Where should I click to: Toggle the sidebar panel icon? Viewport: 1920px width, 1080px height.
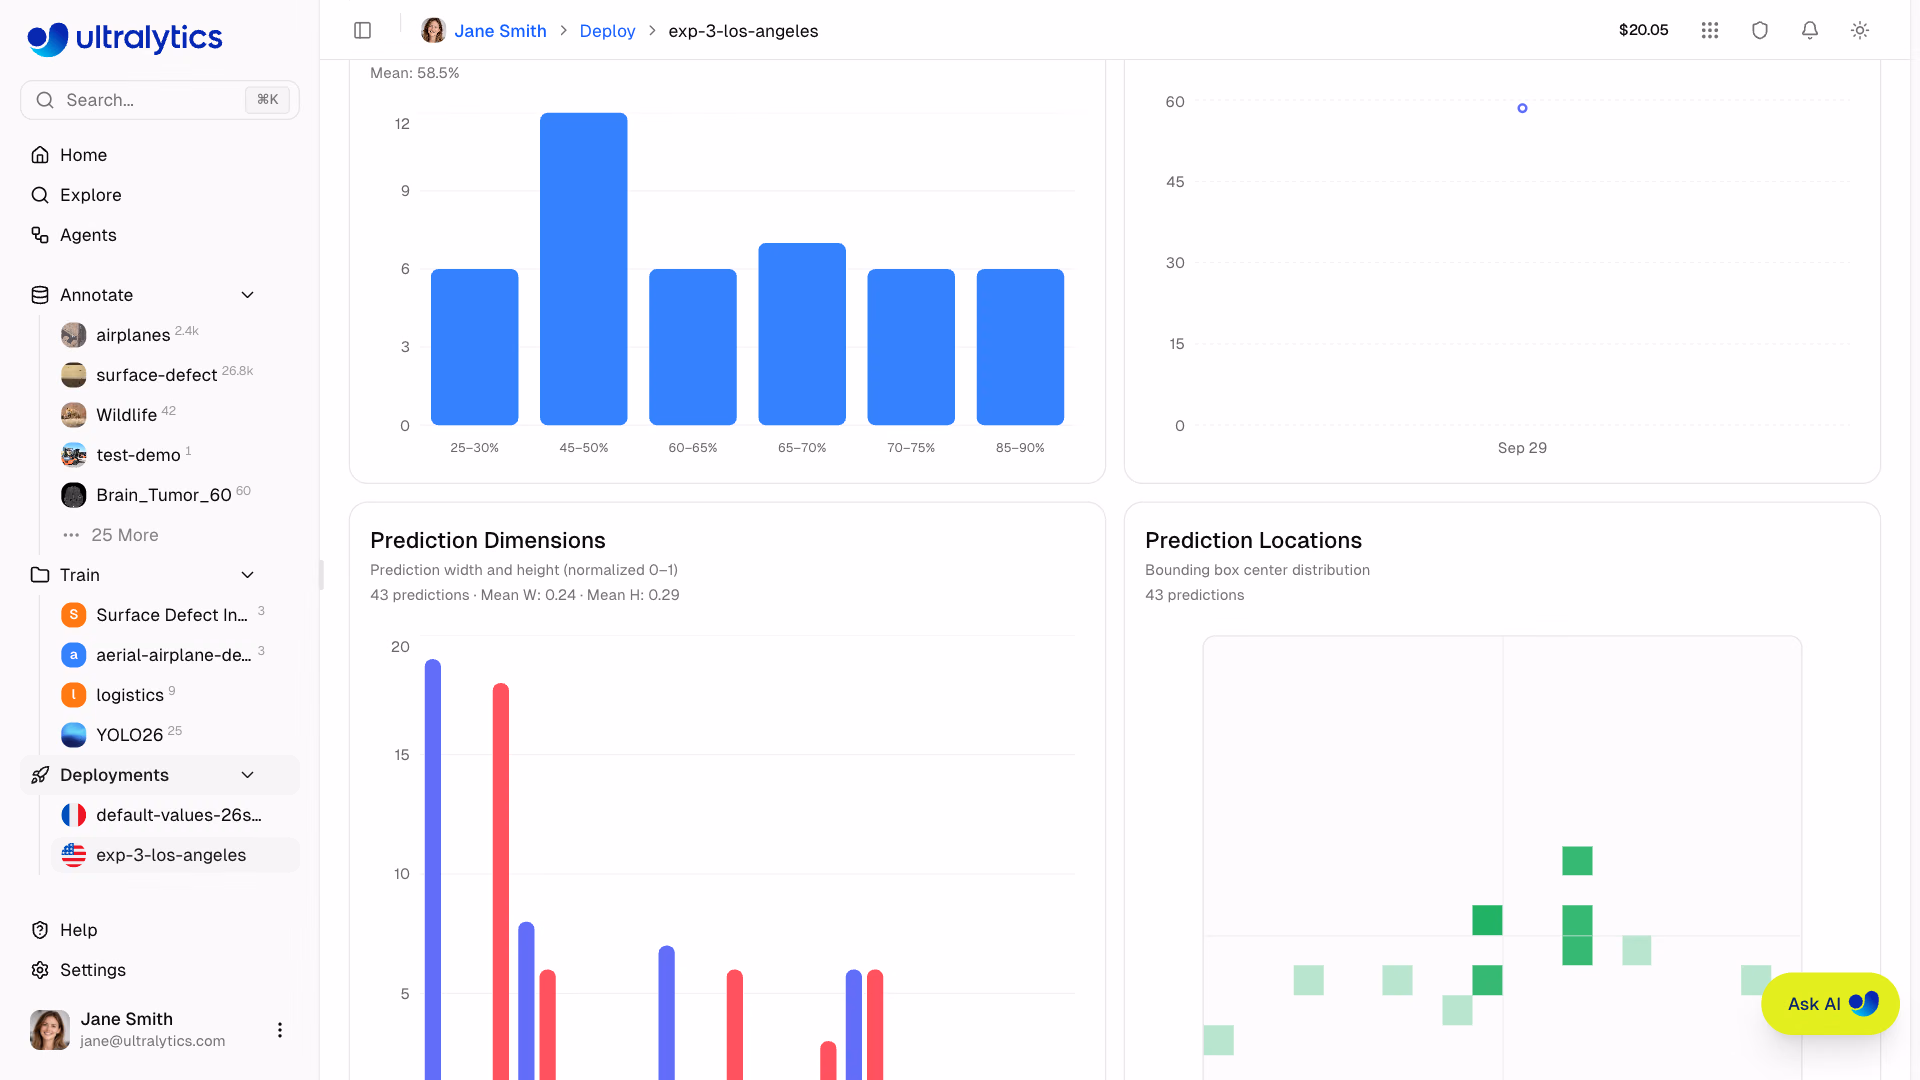[363, 30]
